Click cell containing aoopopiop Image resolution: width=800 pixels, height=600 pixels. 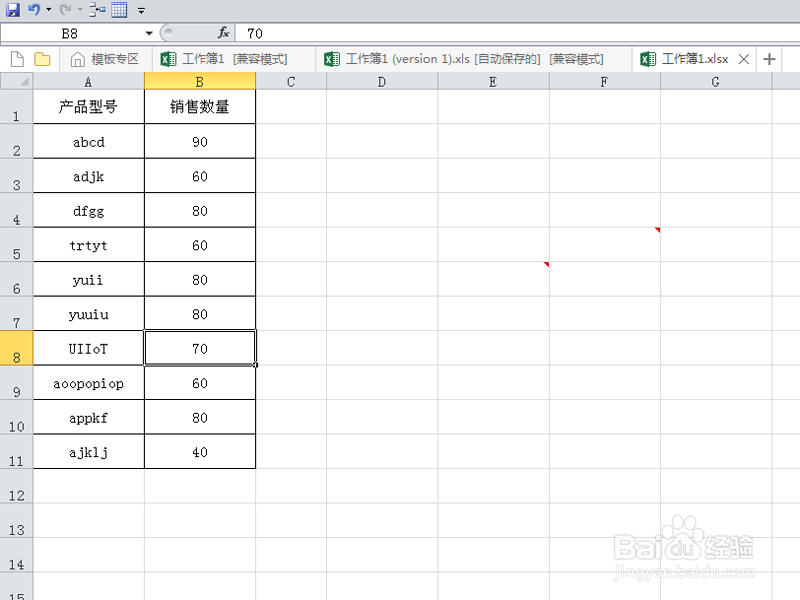click(89, 383)
